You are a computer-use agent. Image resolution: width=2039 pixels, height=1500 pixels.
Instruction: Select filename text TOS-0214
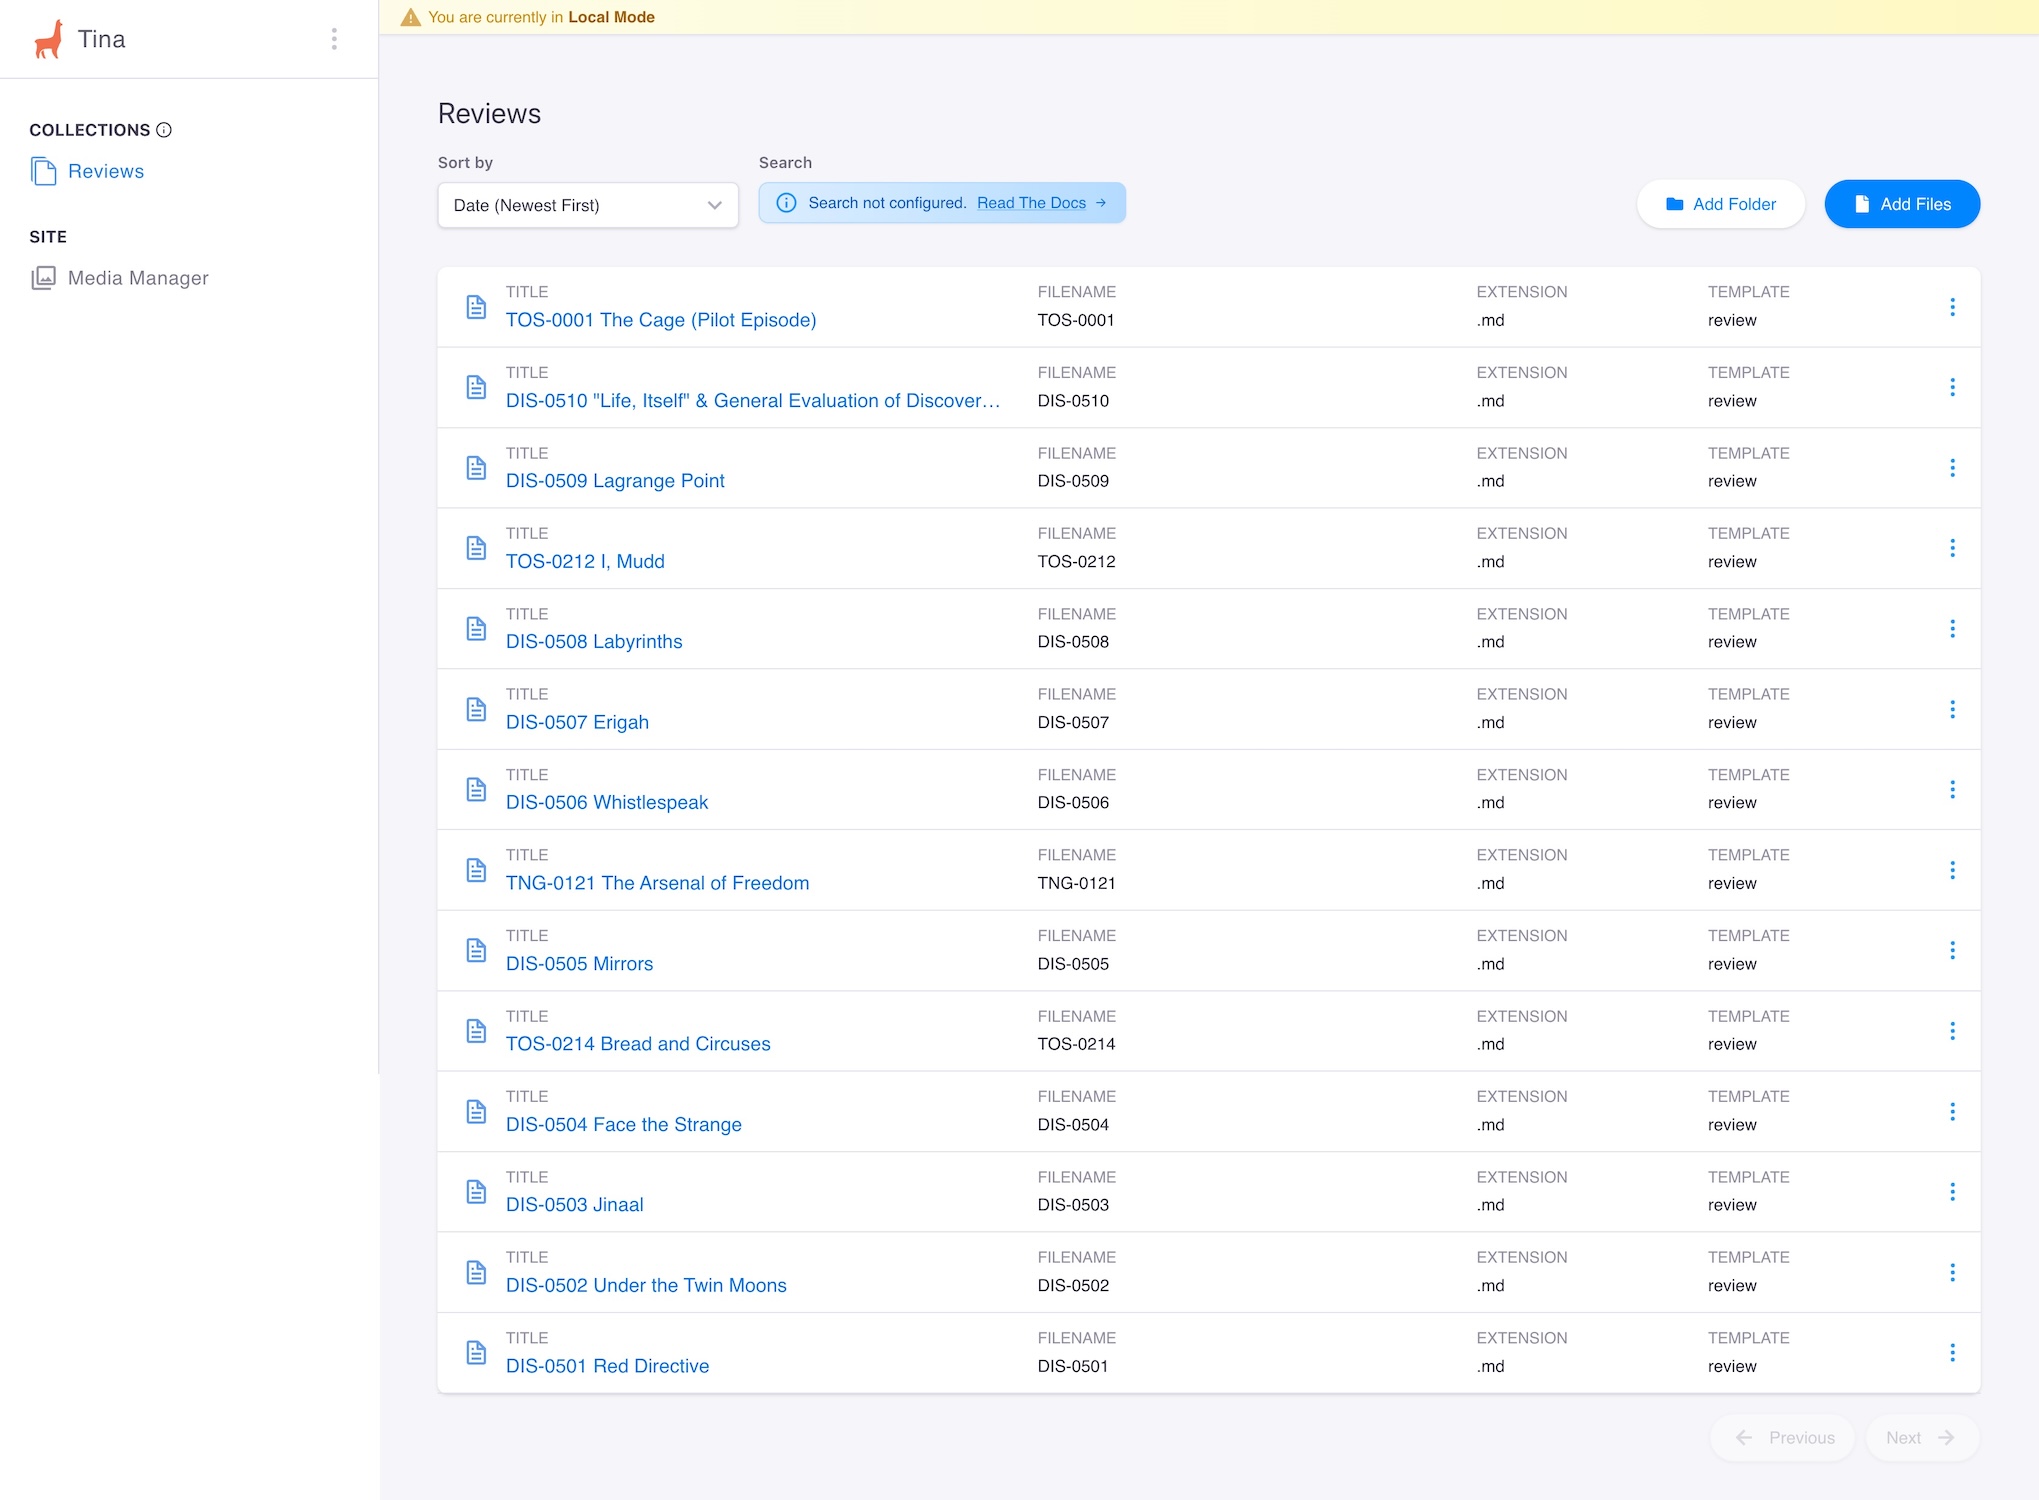[1076, 1044]
